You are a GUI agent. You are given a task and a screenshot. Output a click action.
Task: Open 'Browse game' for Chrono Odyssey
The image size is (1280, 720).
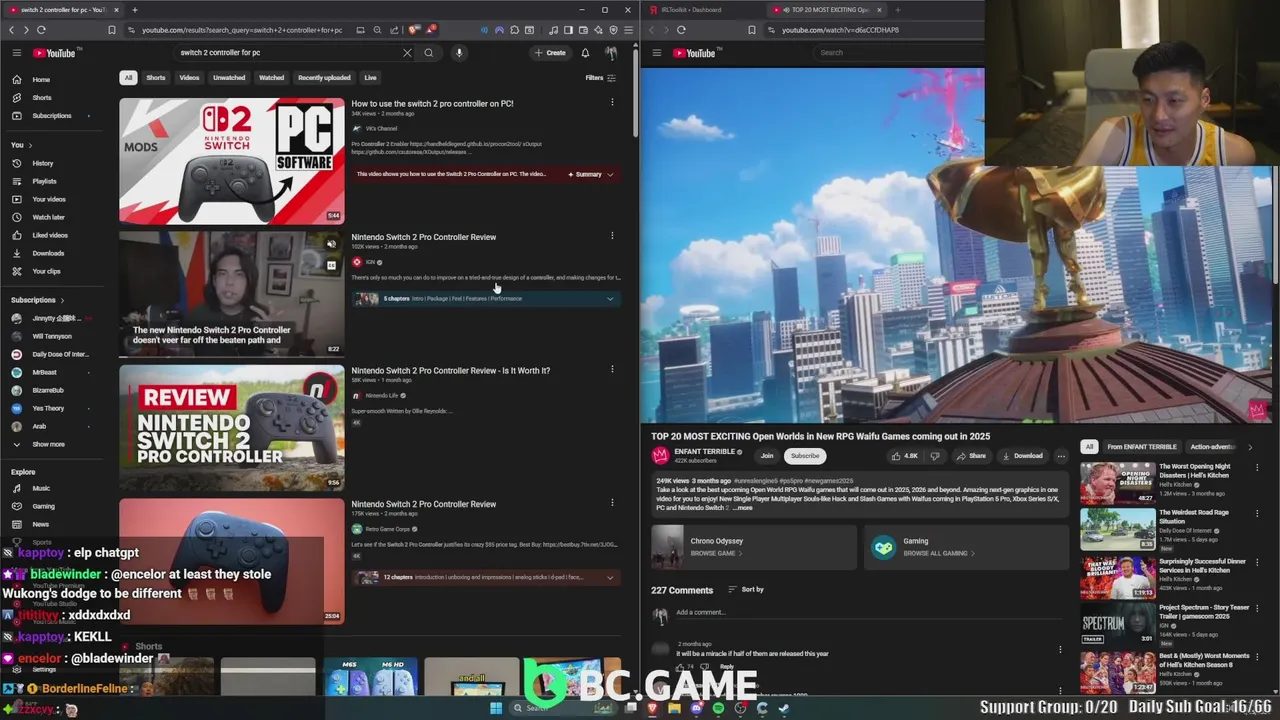point(716,553)
